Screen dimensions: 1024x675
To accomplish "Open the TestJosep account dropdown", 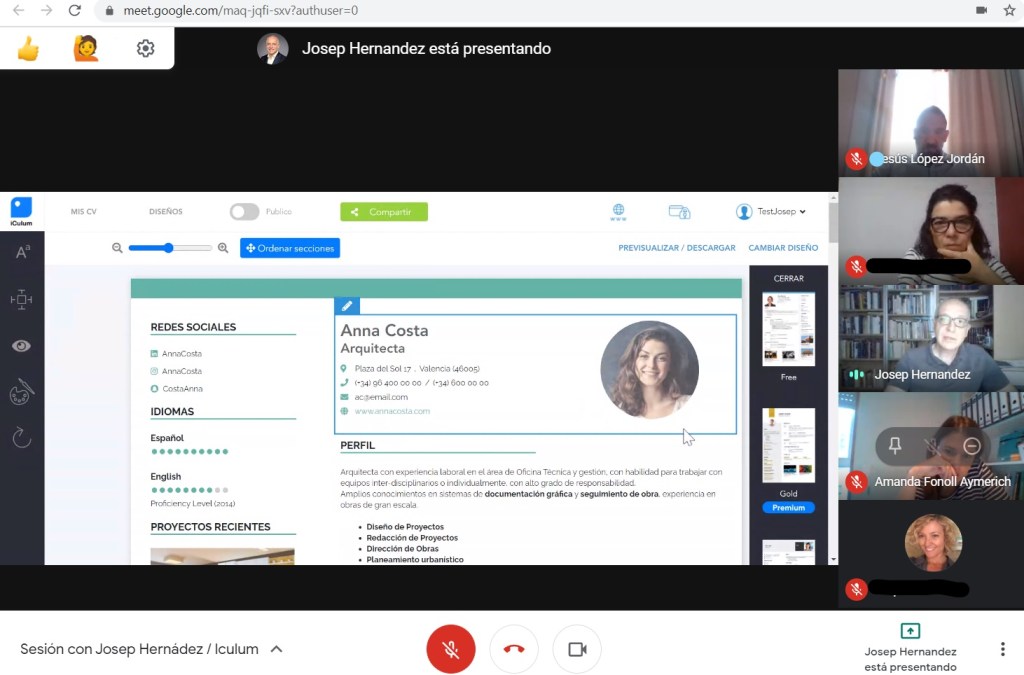I will [771, 212].
